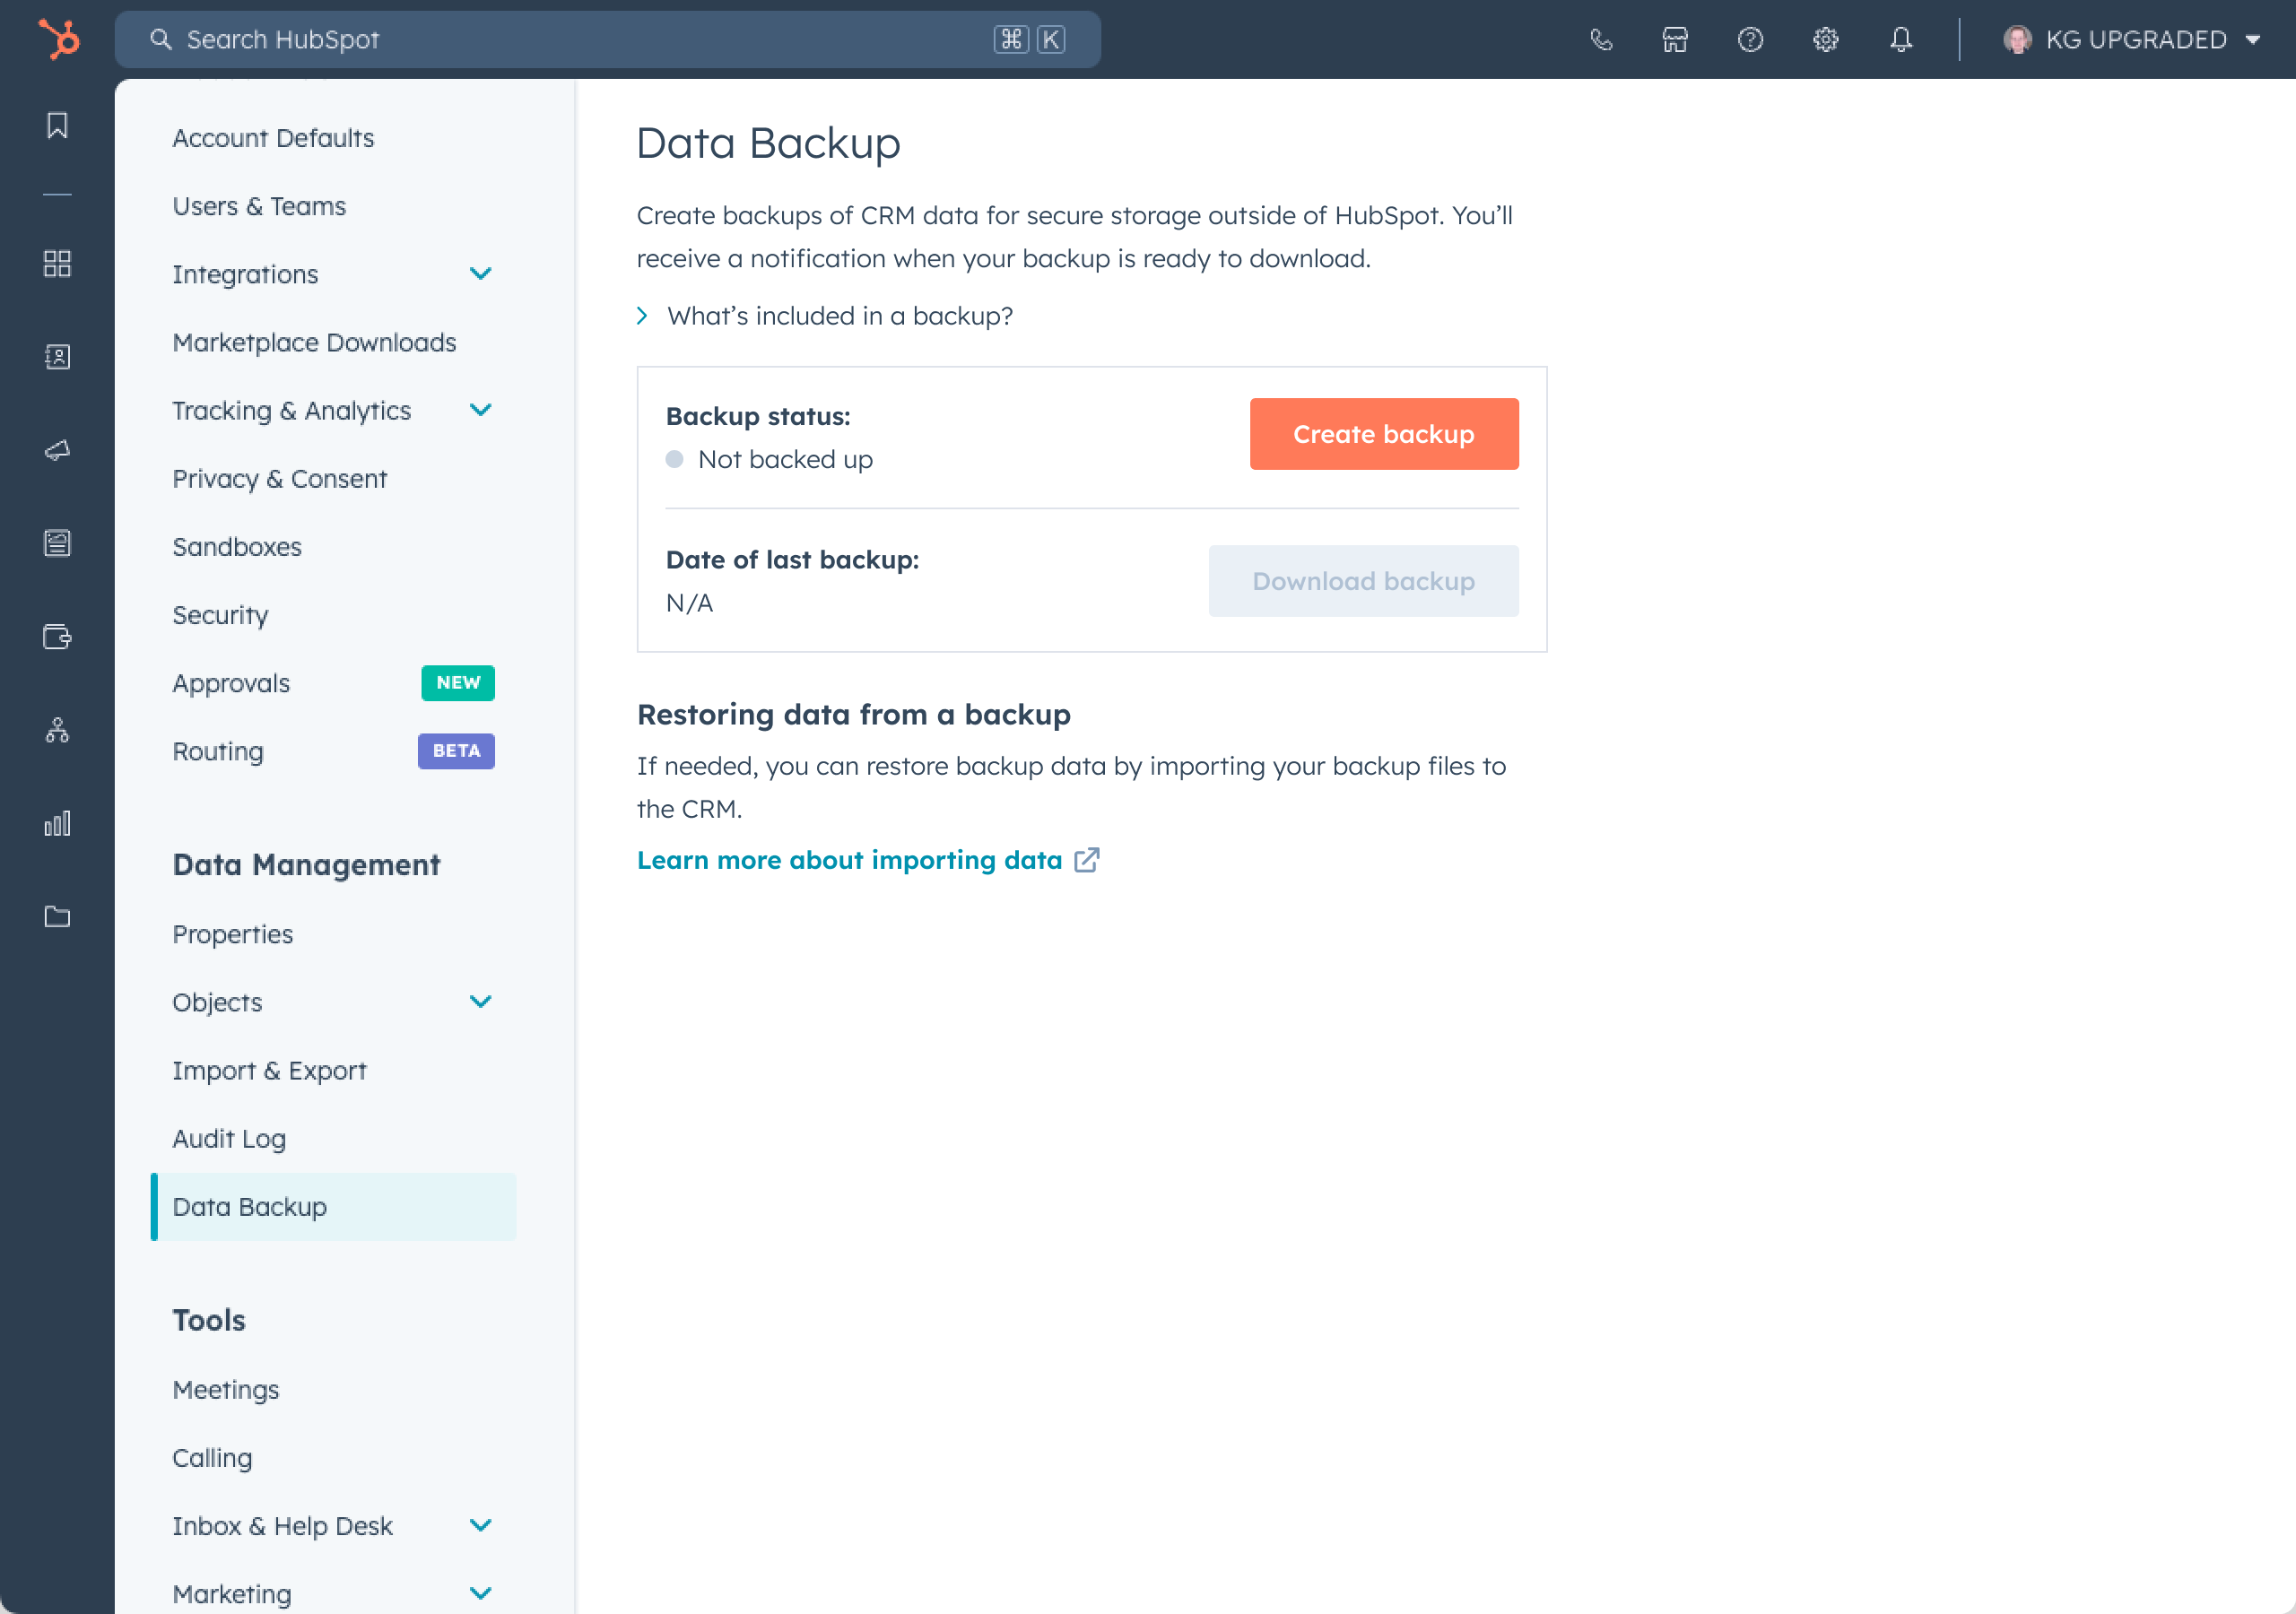Expand the What's included in a backup disclosure
Screen dimensions: 2296x1614
pyautogui.click(x=839, y=316)
